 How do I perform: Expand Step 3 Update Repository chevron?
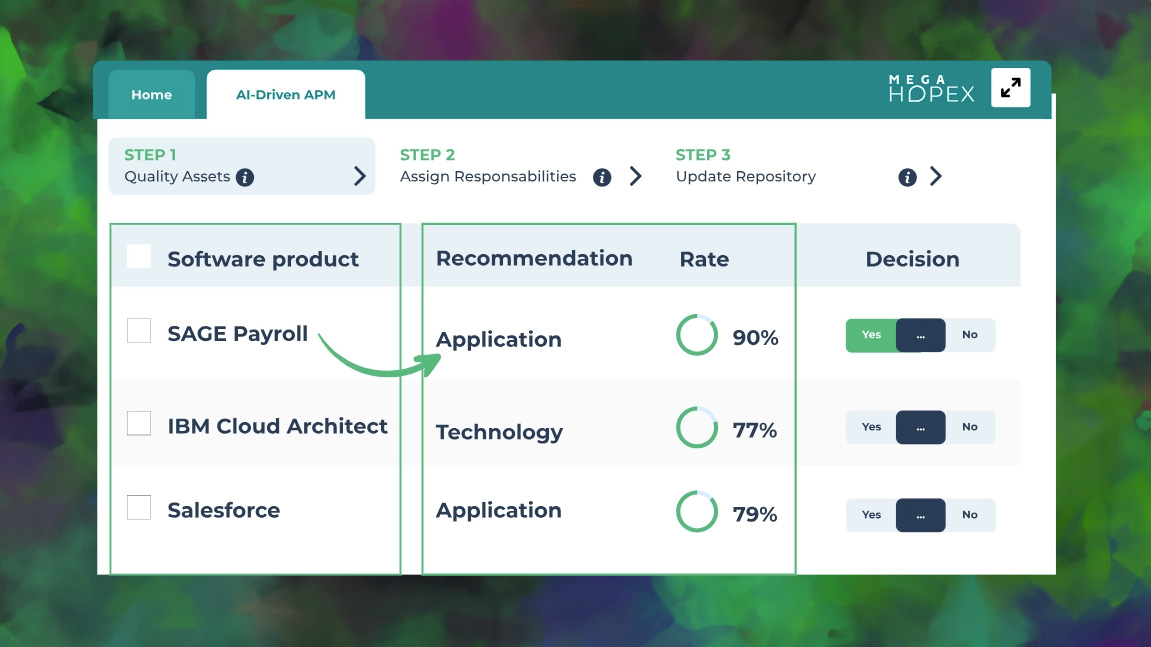coord(936,177)
